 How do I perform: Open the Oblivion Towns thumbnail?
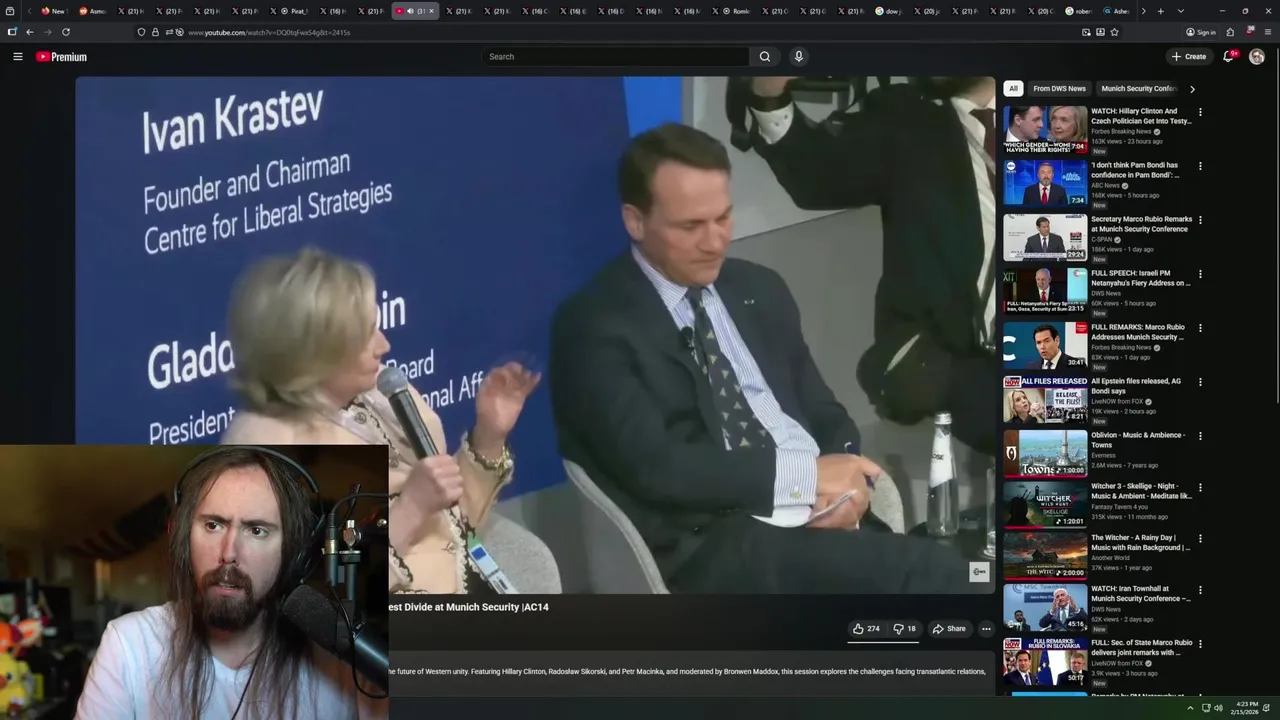1045,453
